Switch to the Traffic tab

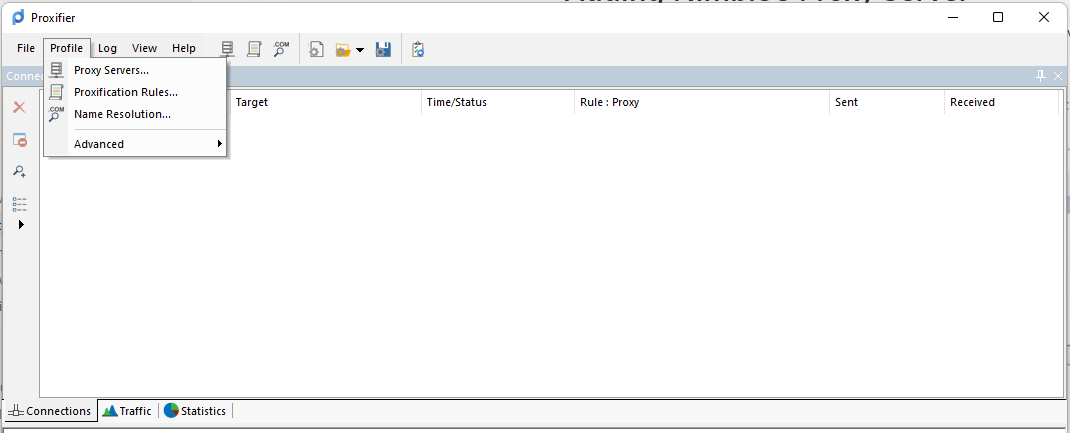point(127,411)
